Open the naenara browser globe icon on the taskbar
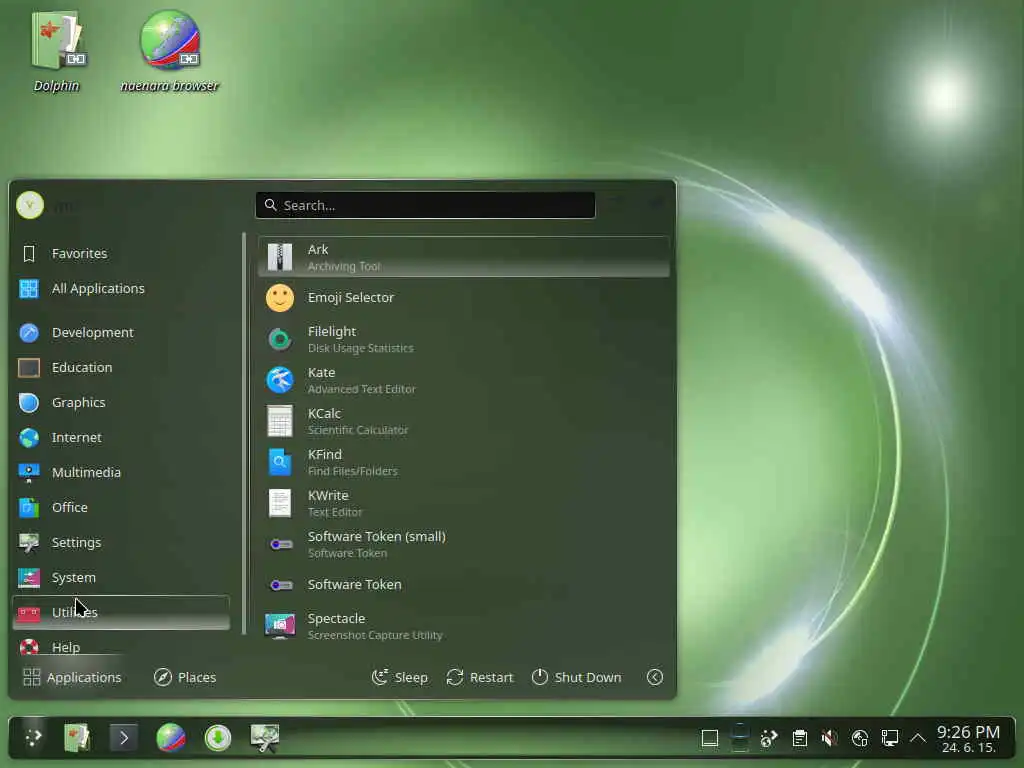This screenshot has width=1024, height=768. coord(171,738)
